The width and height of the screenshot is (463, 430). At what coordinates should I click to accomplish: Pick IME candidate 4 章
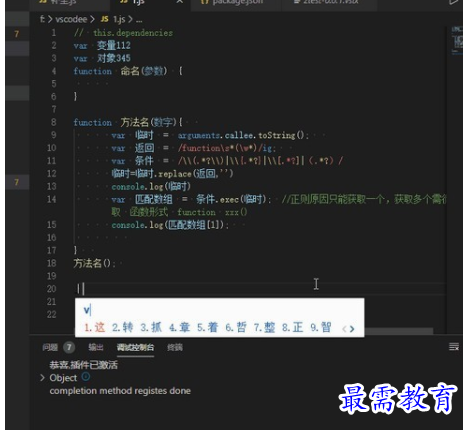[179, 327]
